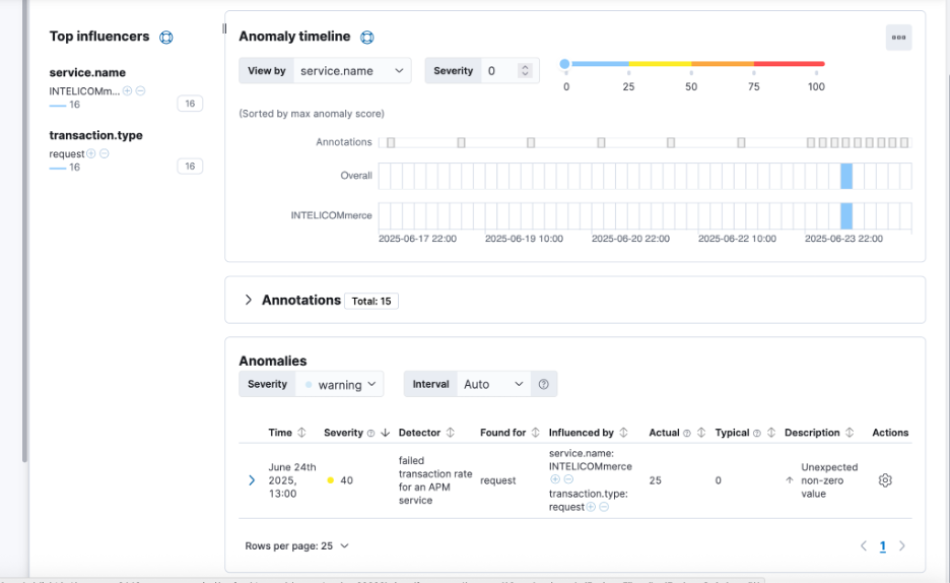Sort anomalies by Description column
Image resolution: width=950 pixels, height=583 pixels.
849,433
